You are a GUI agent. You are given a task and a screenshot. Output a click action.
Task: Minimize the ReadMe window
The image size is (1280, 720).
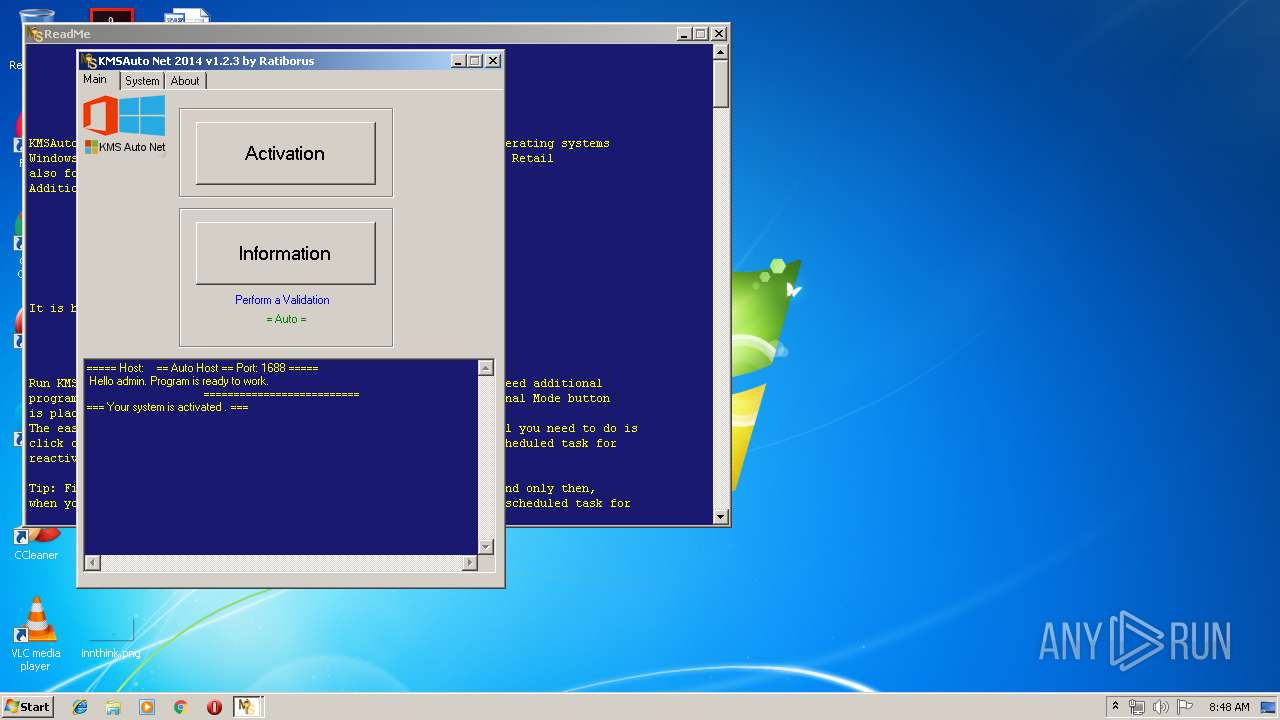tap(683, 34)
